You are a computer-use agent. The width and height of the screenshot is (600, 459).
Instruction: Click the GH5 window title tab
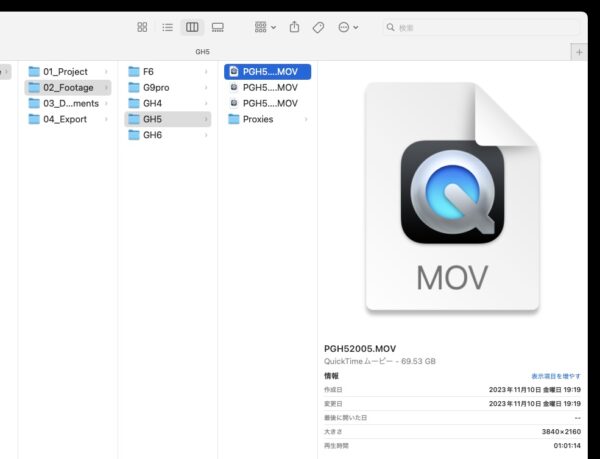click(202, 52)
